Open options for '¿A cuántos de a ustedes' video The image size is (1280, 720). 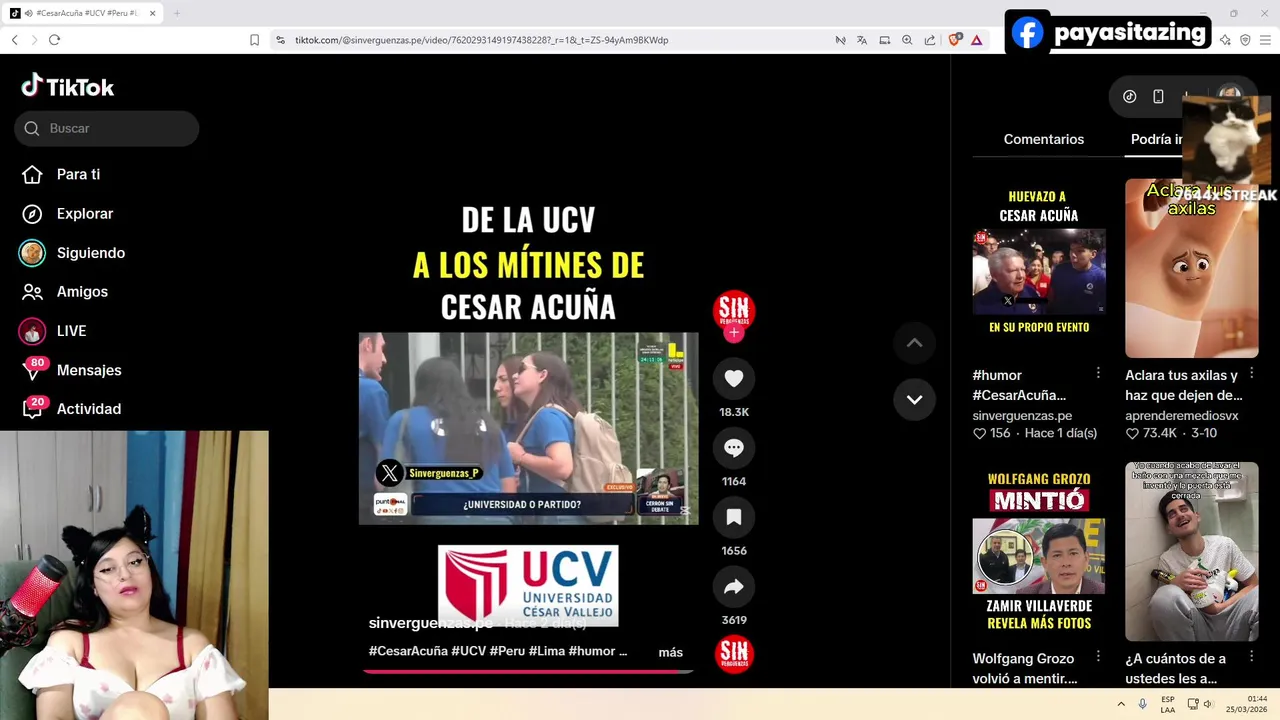click(1251, 657)
